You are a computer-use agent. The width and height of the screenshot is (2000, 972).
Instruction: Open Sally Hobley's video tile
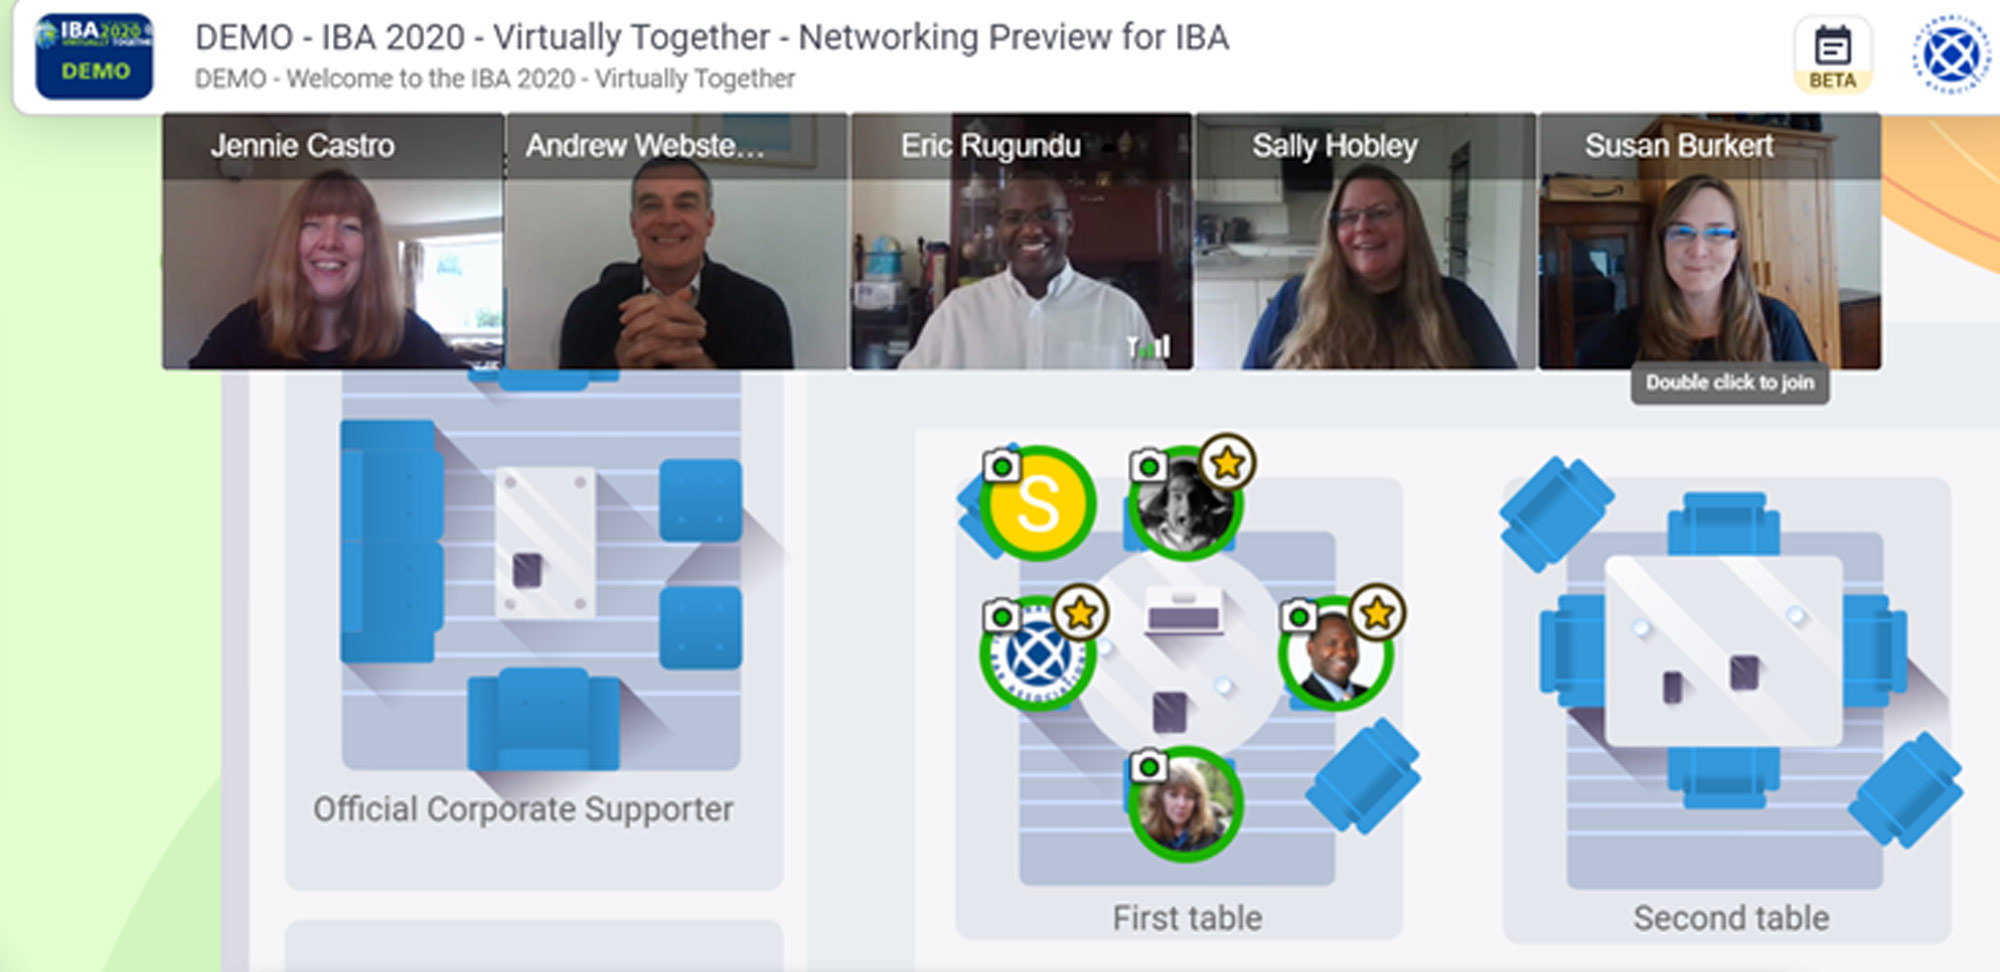coord(1365,241)
